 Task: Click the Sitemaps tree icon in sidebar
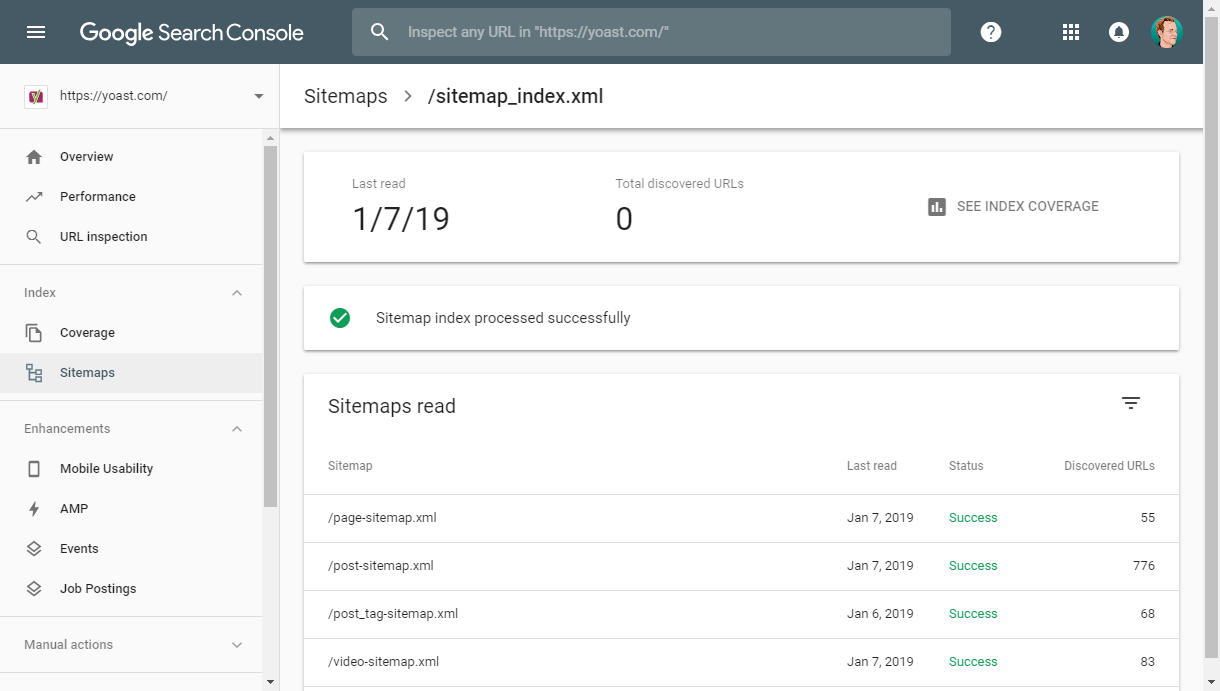pyautogui.click(x=33, y=372)
